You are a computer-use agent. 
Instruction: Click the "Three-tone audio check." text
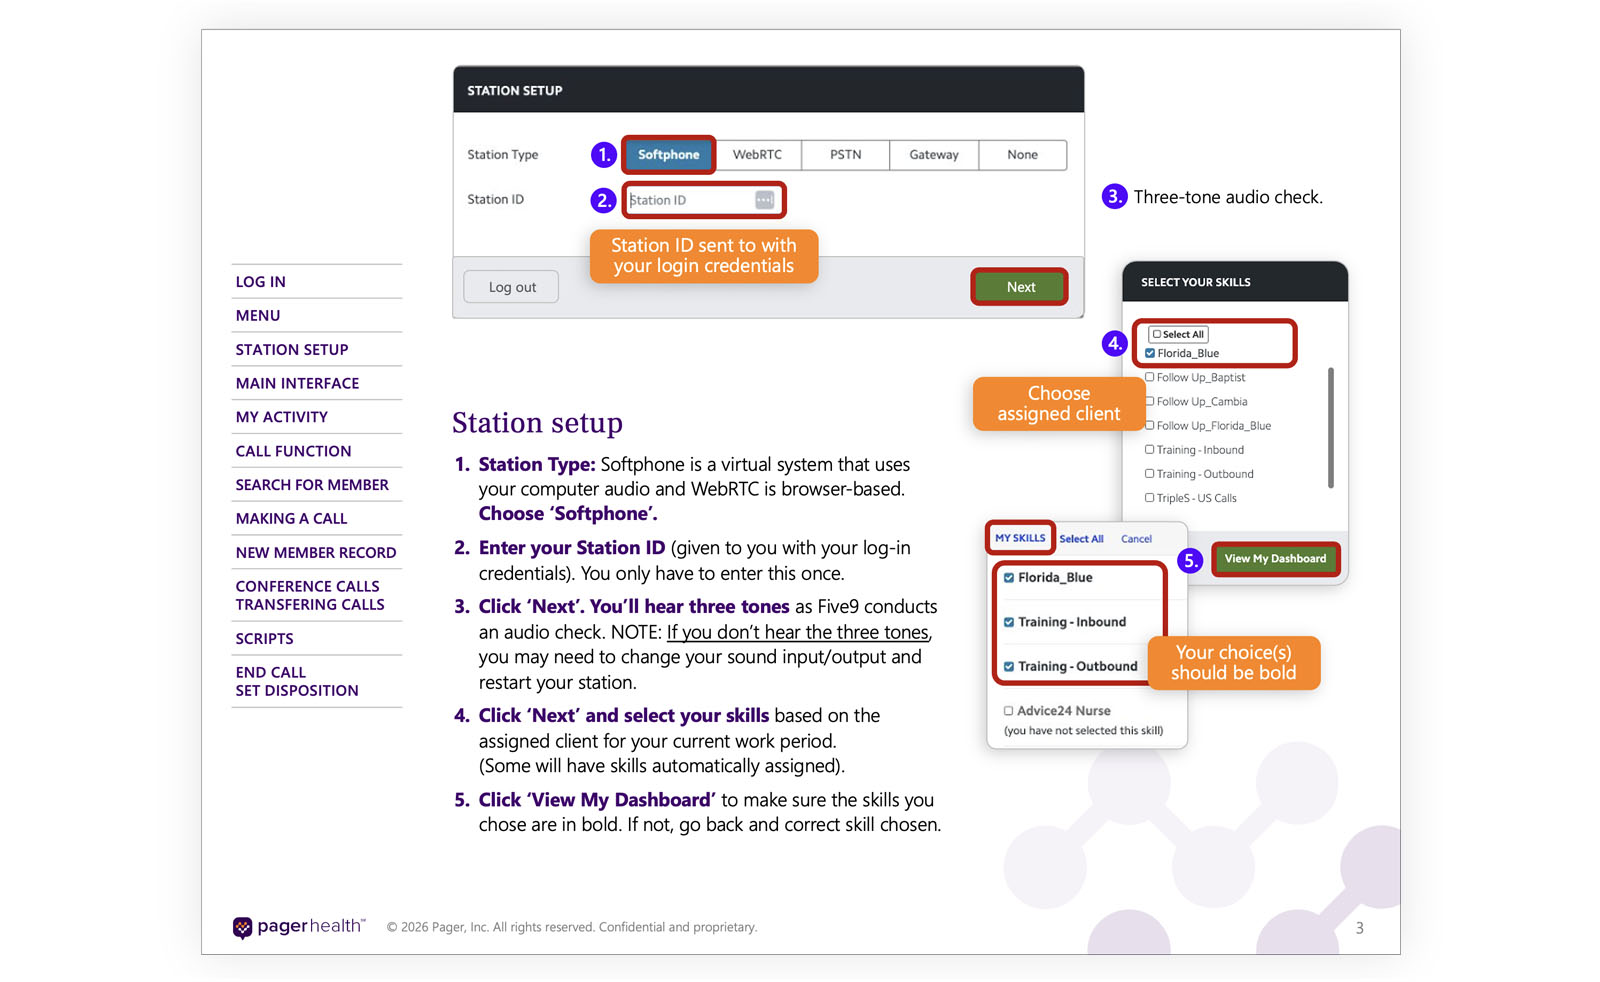(x=1228, y=197)
